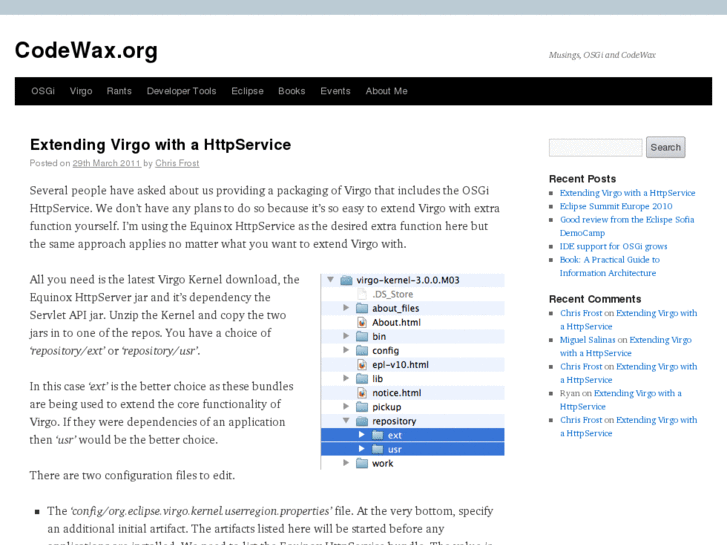
Task: Open the 29th March 2011 date link
Action: pos(106,163)
